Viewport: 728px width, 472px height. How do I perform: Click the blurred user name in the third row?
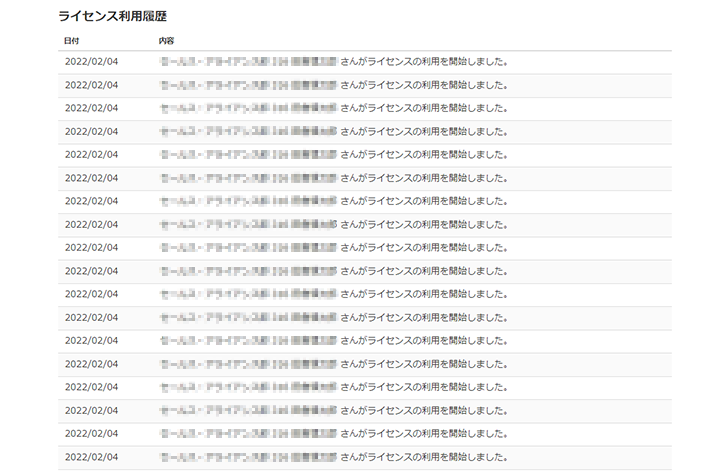[247, 108]
